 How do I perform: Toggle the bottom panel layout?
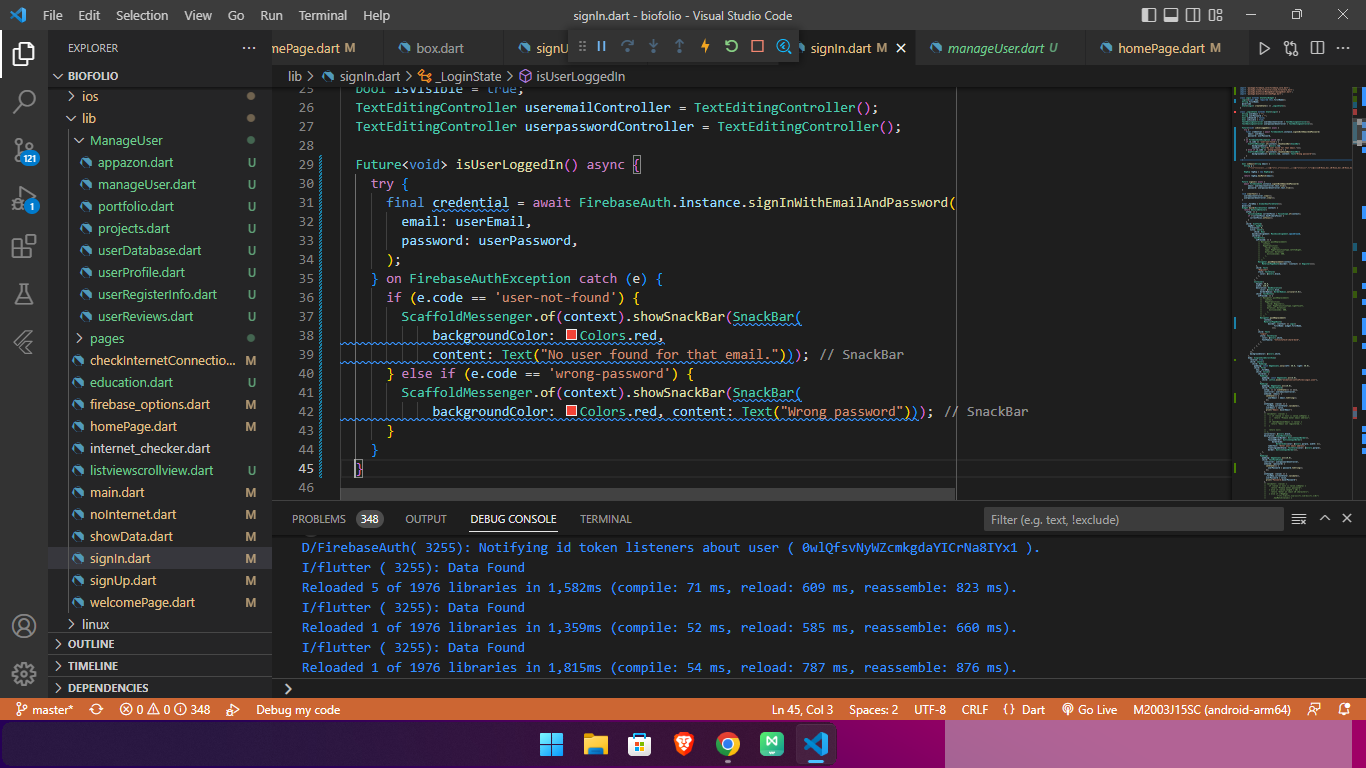click(1169, 15)
